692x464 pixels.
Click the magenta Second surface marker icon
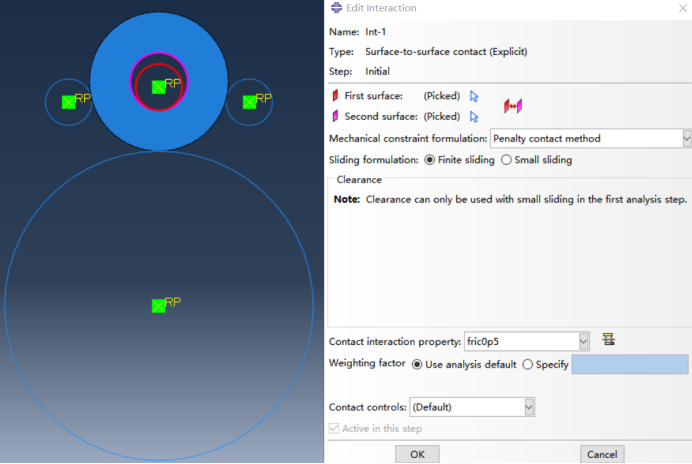[335, 116]
